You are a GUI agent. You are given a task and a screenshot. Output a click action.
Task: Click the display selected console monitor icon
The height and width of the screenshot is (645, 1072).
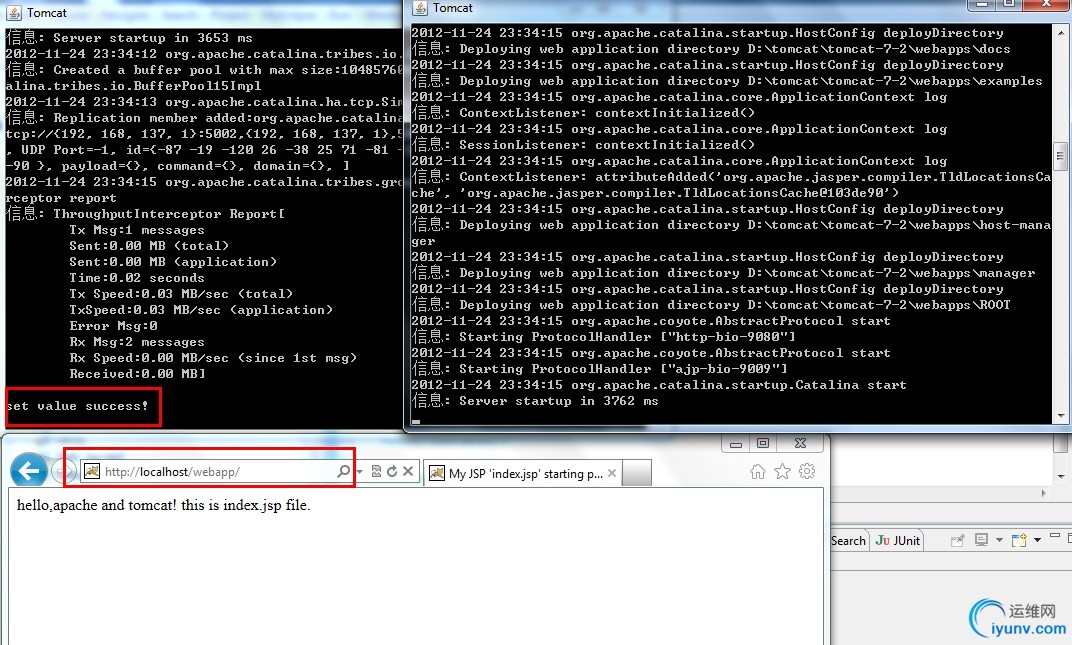point(981,540)
